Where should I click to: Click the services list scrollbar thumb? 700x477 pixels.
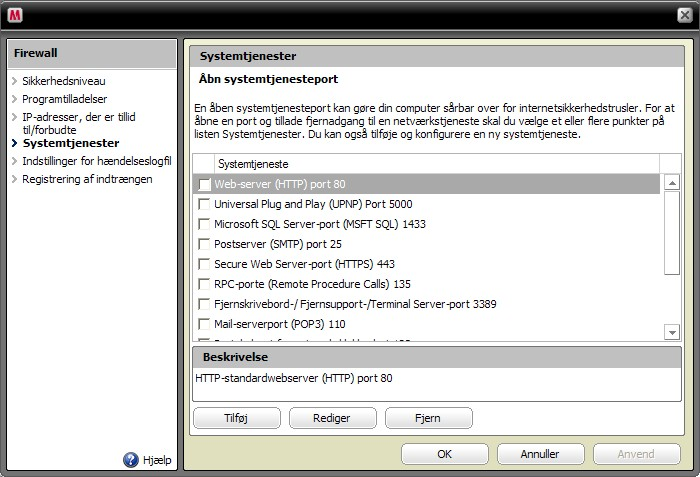[x=672, y=233]
